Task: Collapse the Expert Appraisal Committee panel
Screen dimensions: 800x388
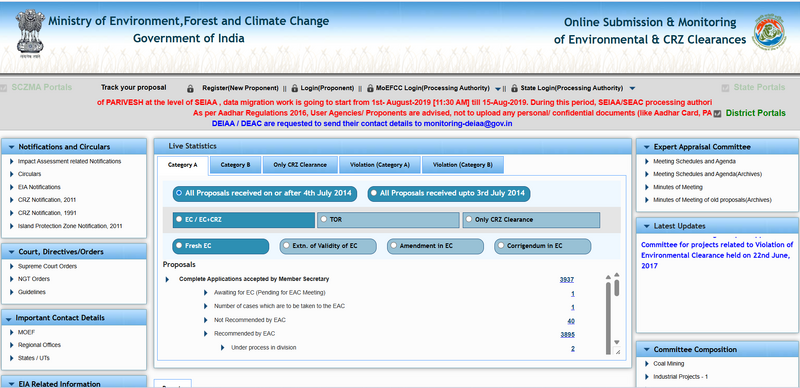Action: tap(646, 147)
